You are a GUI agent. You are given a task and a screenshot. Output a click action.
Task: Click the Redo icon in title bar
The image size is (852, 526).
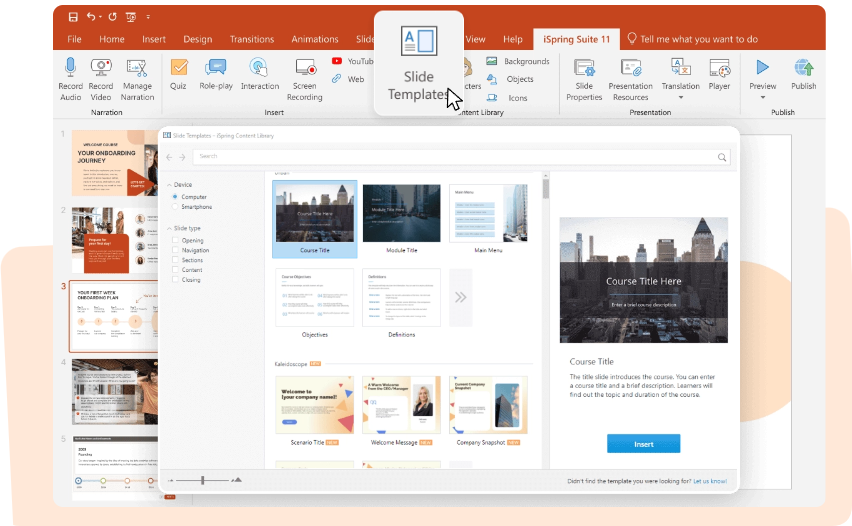click(112, 17)
